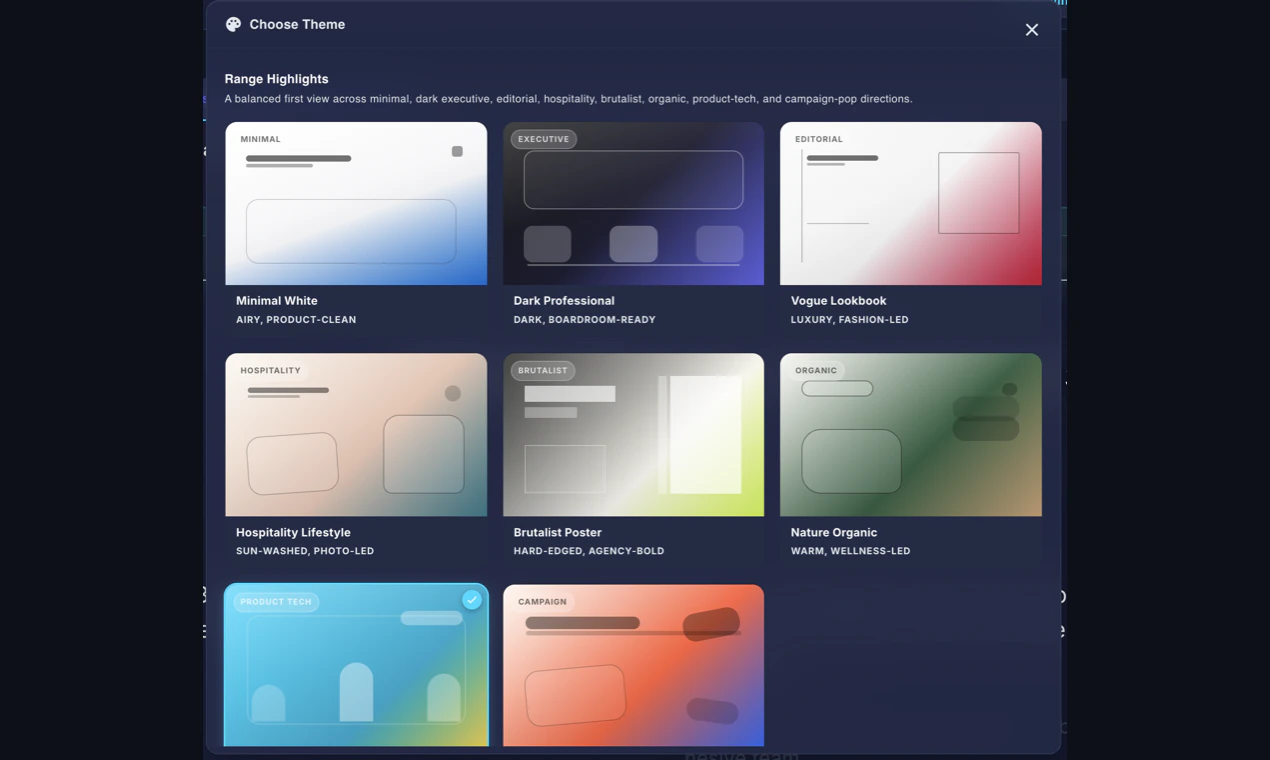The height and width of the screenshot is (760, 1270).
Task: Choose the Vogue Lookbook theme preview
Action: pyautogui.click(x=911, y=204)
